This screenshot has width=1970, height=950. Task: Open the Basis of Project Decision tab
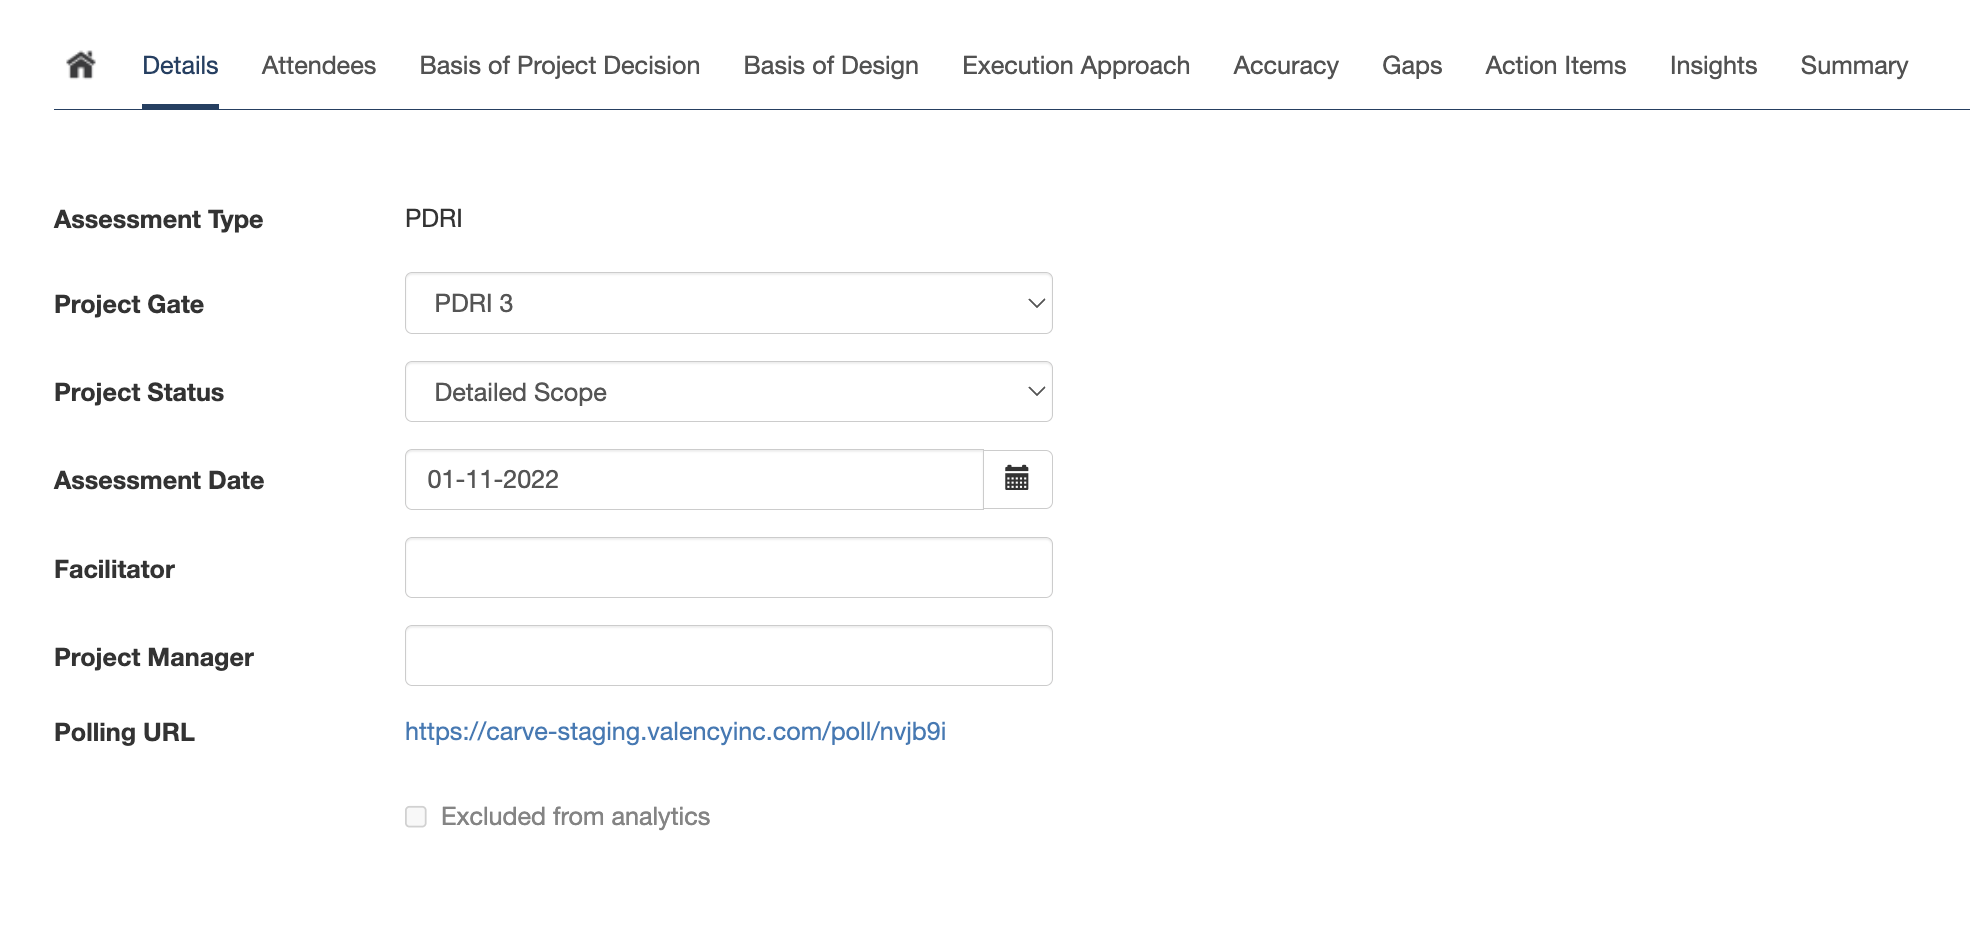click(559, 66)
